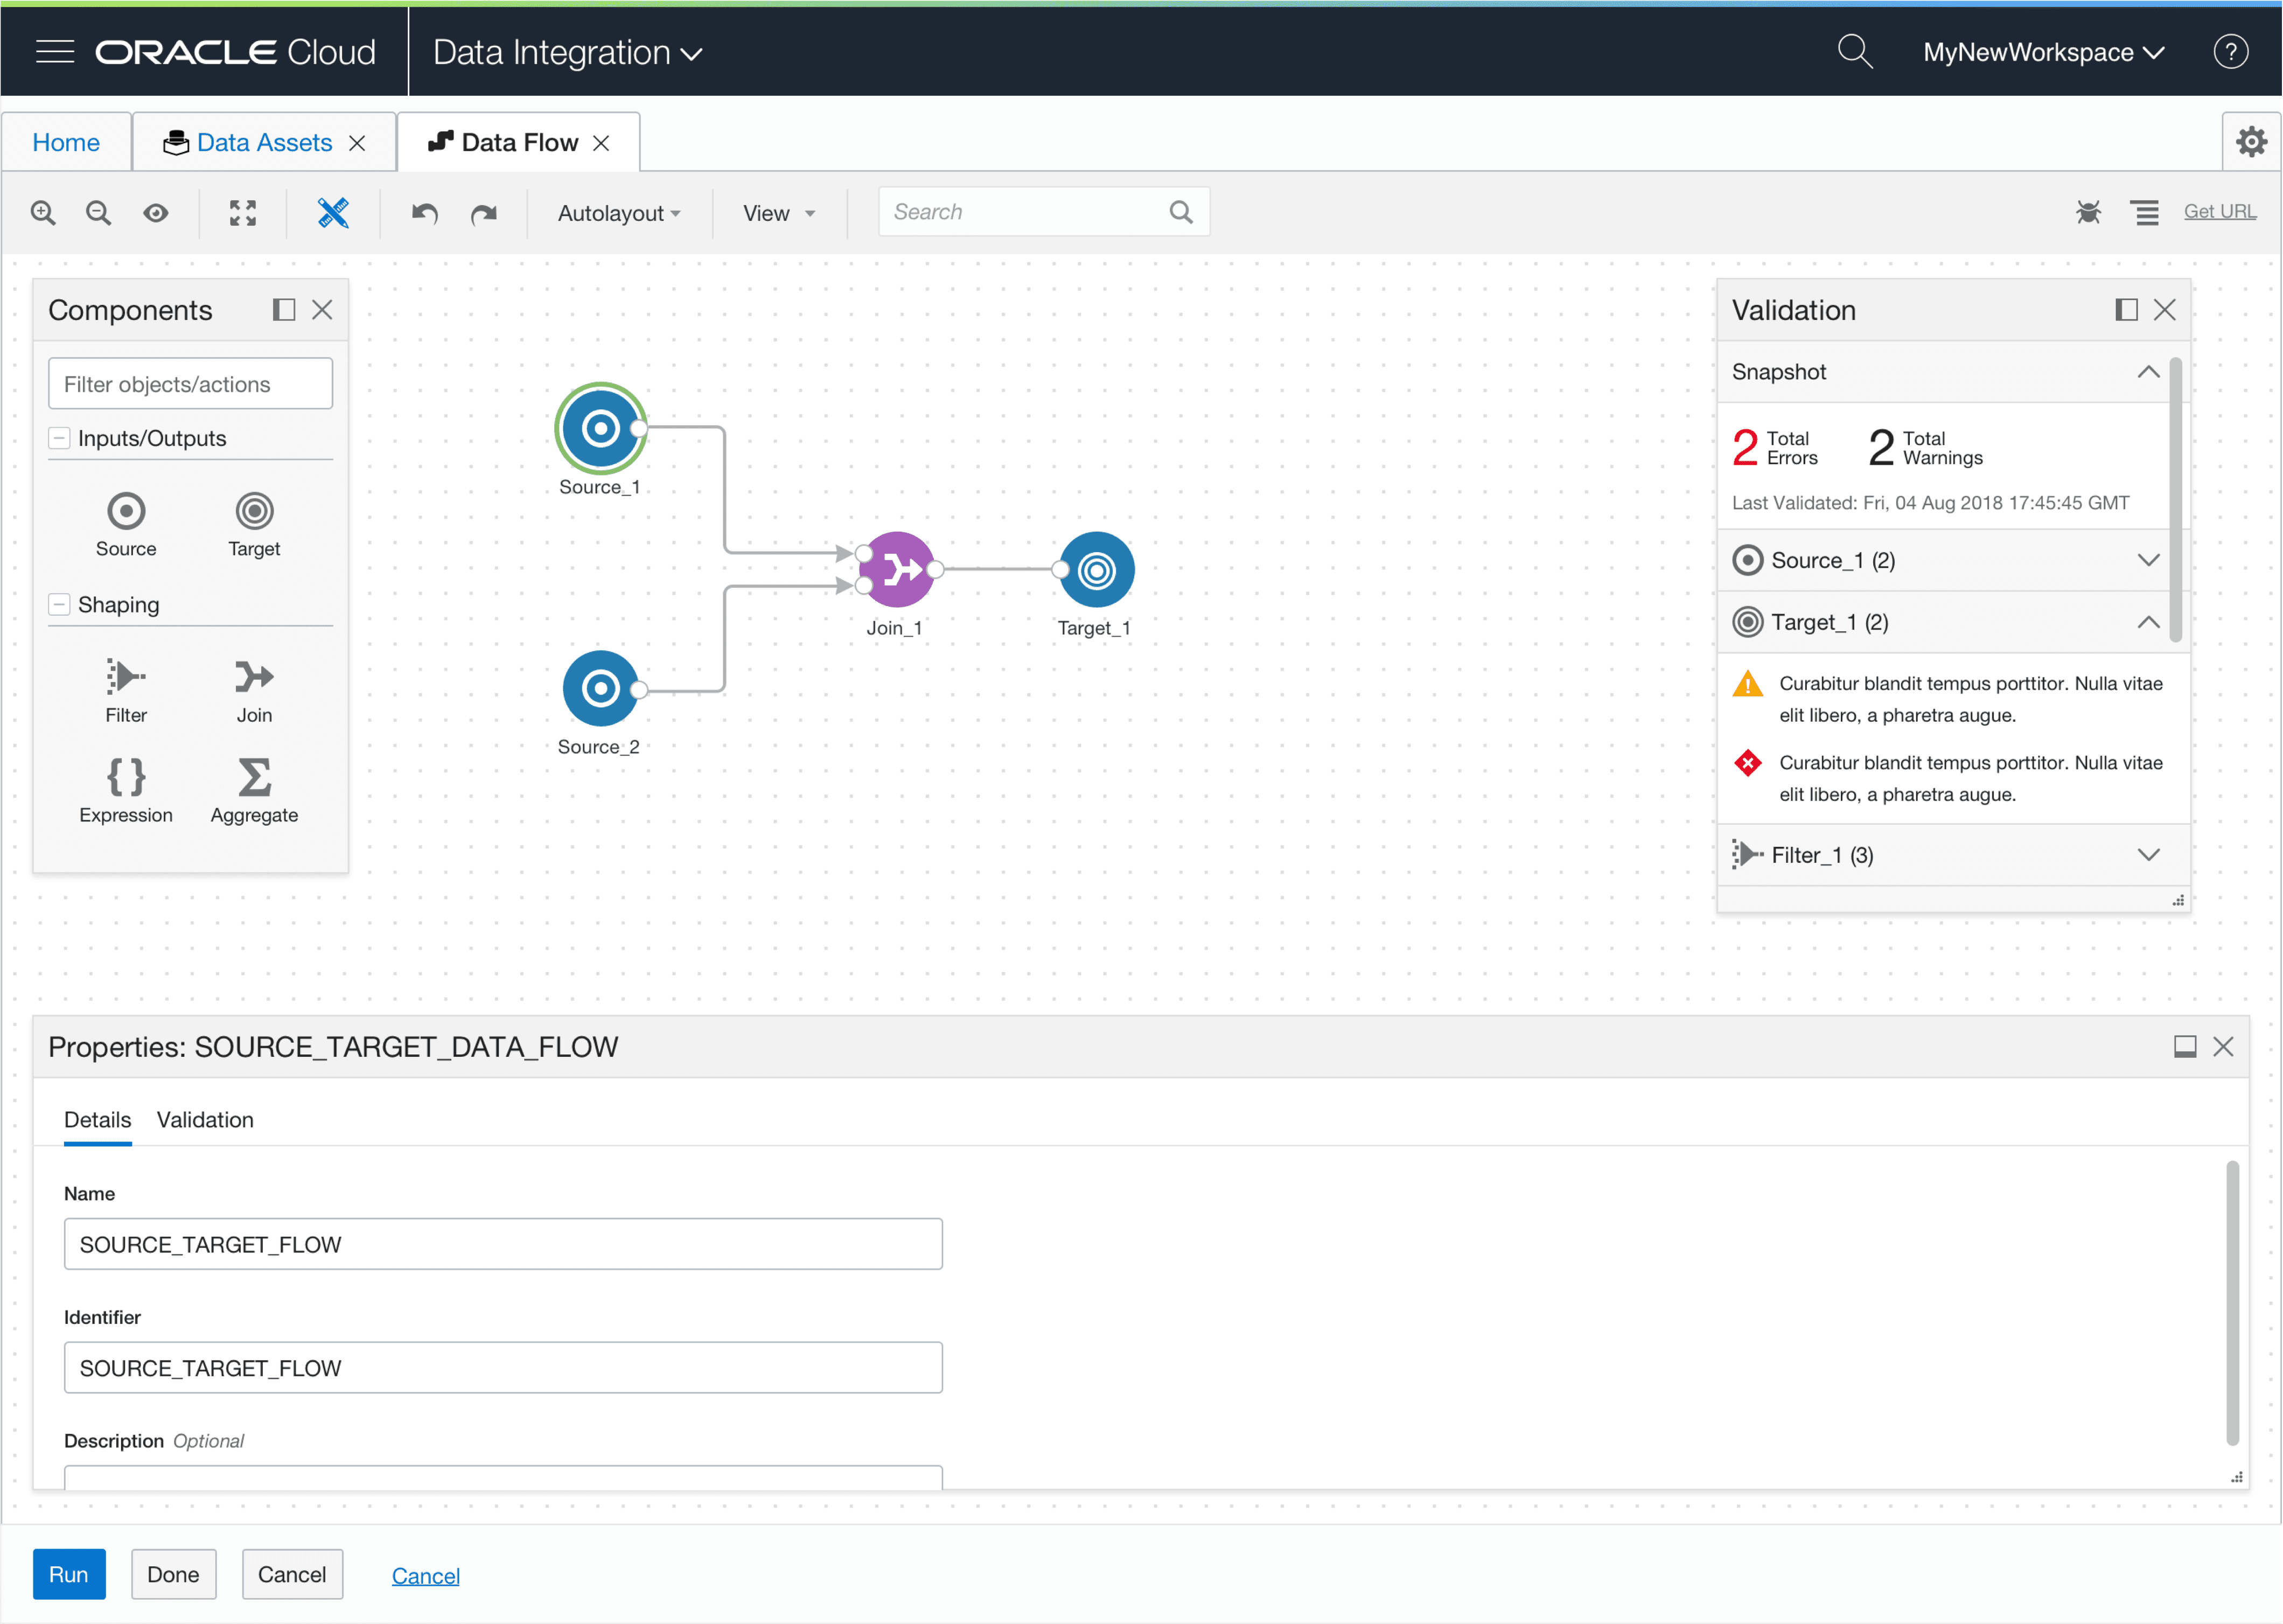Screen dimensions: 2283x1624
Task: Click the Get URL link
Action: (2219, 211)
